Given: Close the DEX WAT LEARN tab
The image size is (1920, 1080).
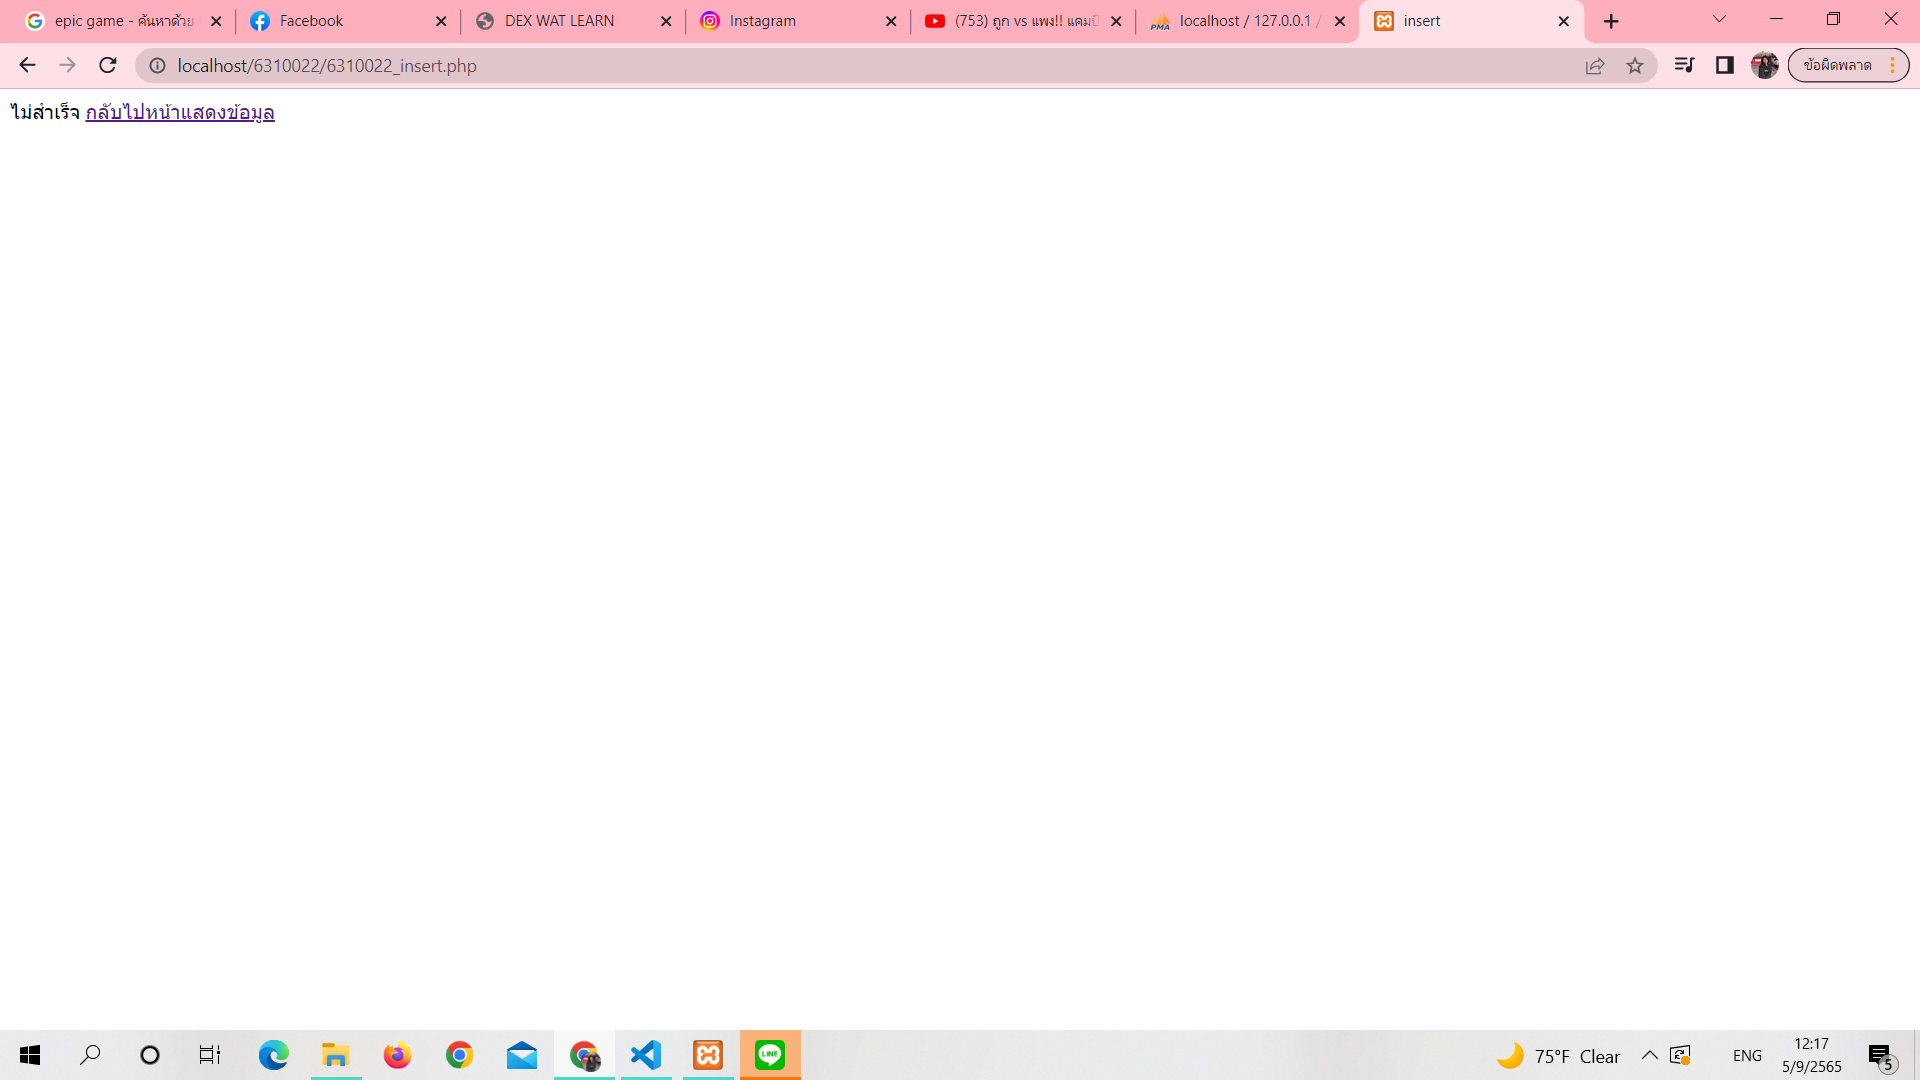Looking at the screenshot, I should click(666, 21).
